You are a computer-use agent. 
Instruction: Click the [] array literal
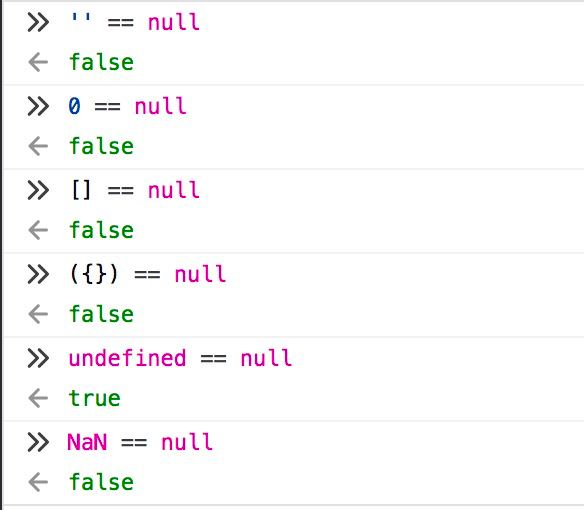click(81, 190)
